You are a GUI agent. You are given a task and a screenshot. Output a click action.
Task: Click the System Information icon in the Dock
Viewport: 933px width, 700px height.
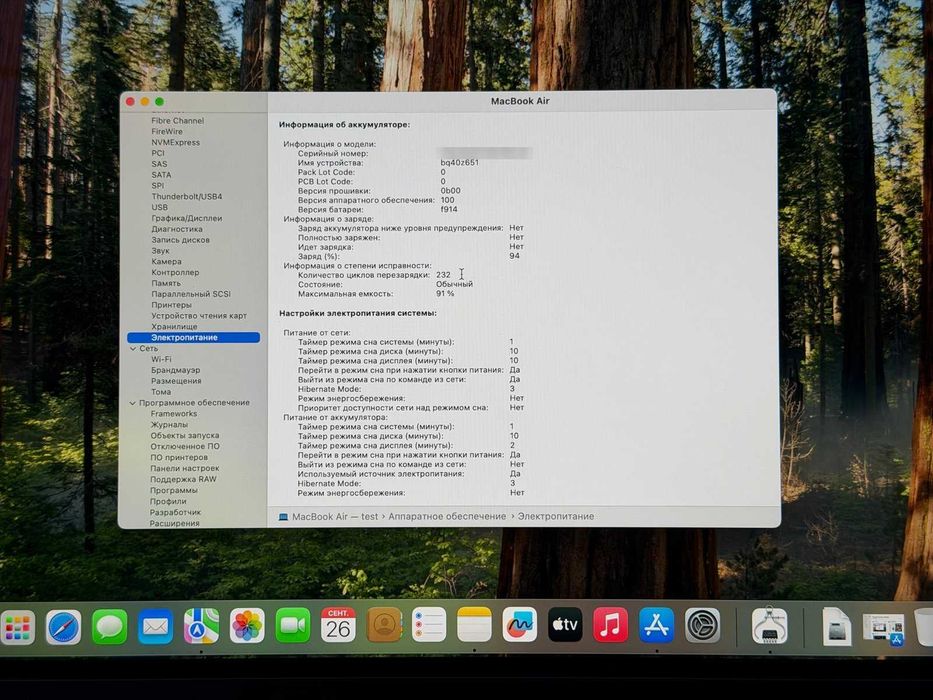pyautogui.click(x=769, y=626)
